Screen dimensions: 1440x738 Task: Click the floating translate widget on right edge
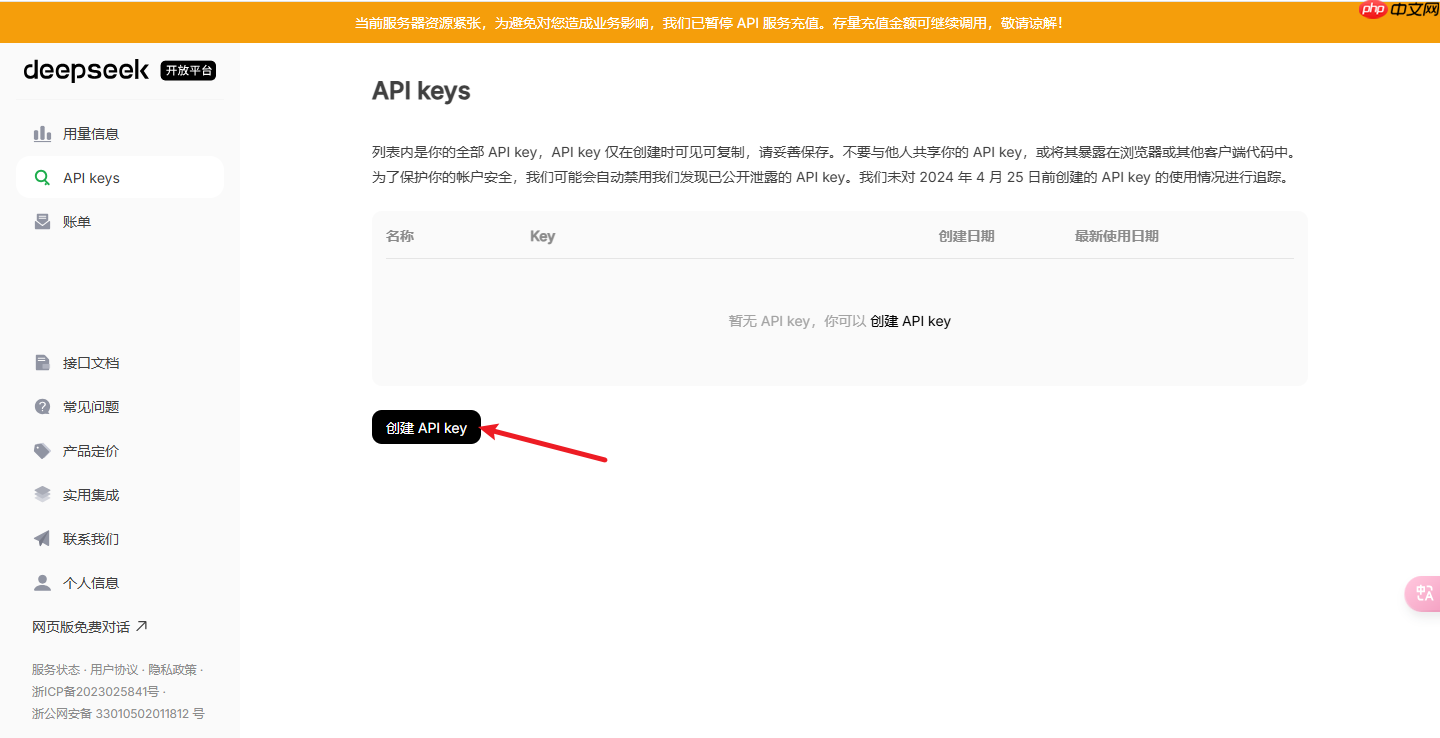tap(1422, 593)
